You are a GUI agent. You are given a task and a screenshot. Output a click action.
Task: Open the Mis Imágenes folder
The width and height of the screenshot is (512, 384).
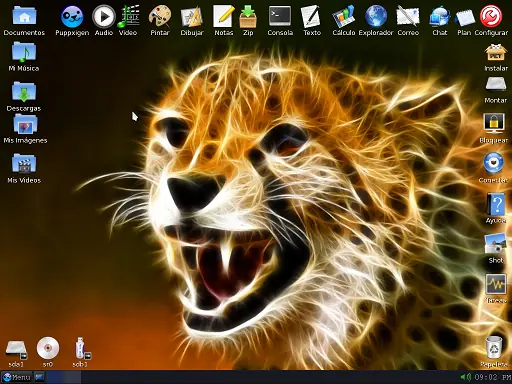(25, 124)
